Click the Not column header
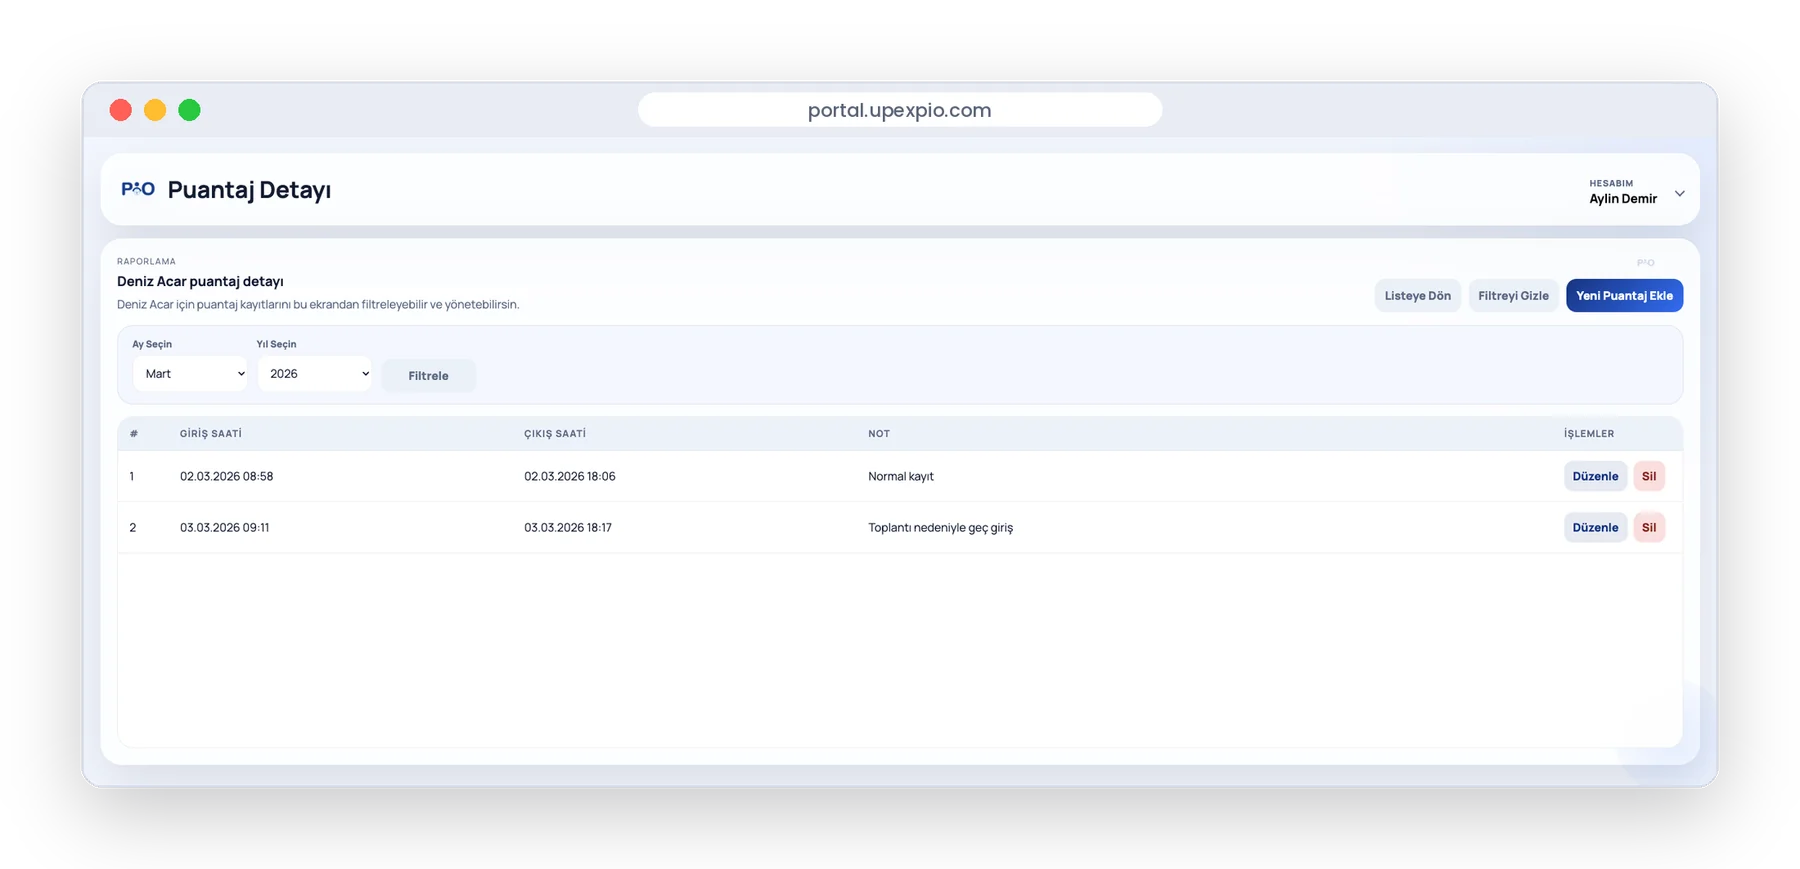The width and height of the screenshot is (1800, 869). (879, 434)
